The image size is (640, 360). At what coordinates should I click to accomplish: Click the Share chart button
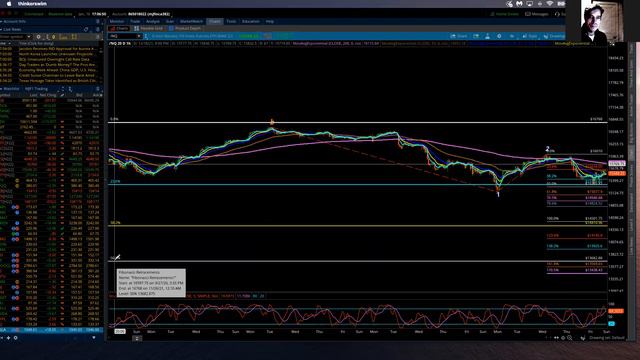(459, 36)
